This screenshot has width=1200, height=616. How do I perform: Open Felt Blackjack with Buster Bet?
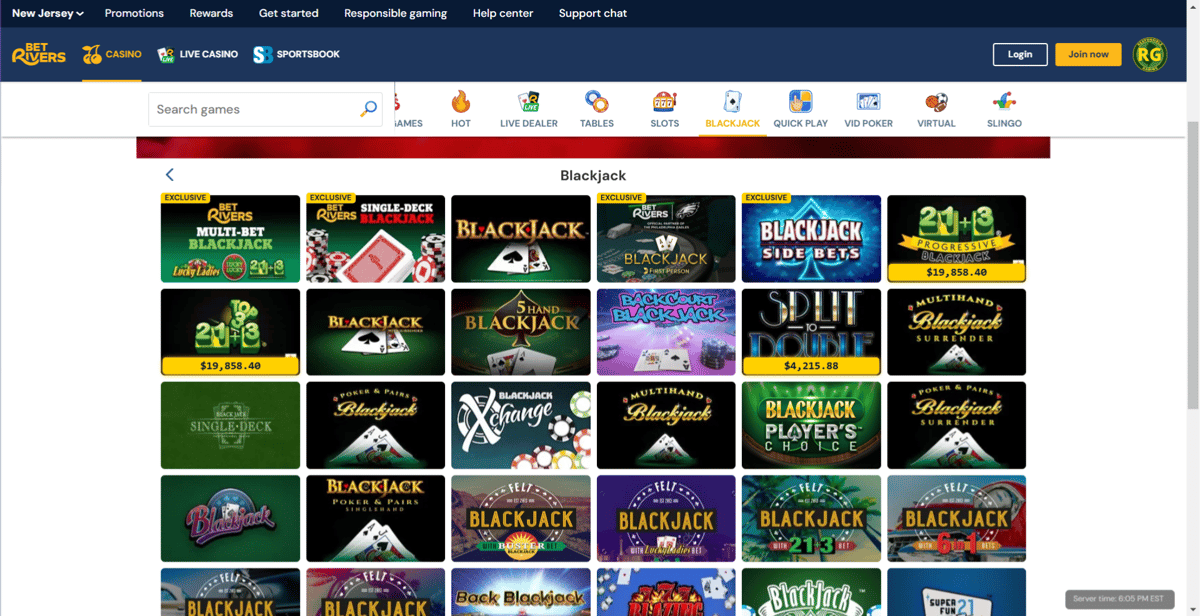point(521,518)
